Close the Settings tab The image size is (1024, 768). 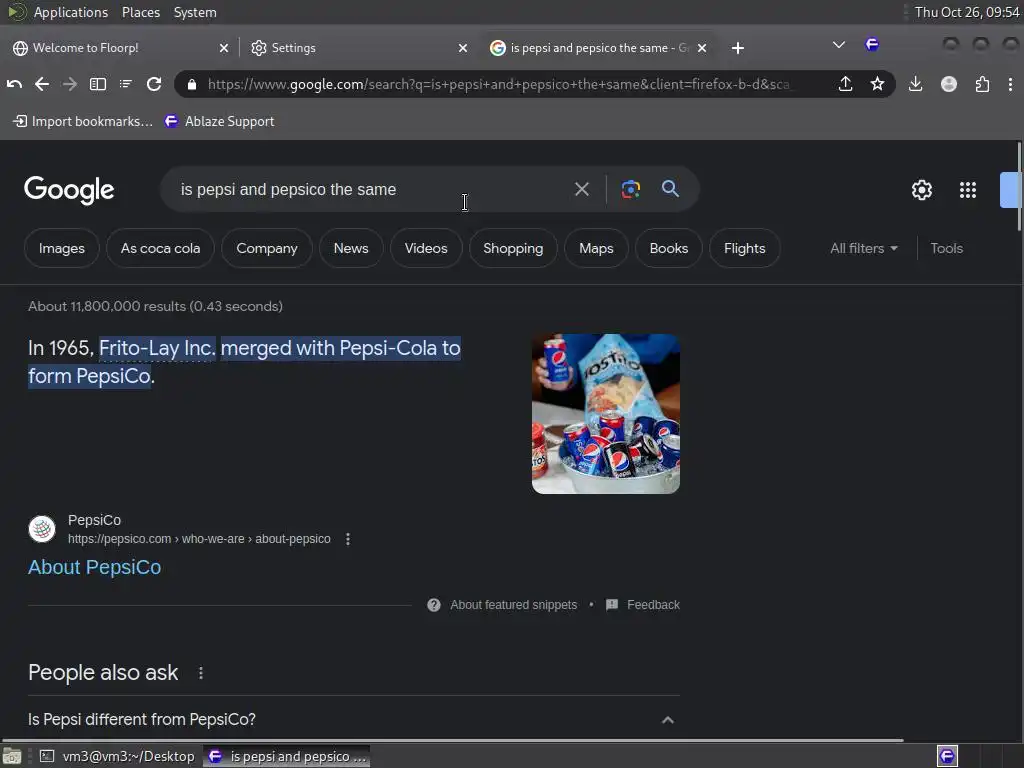point(463,48)
